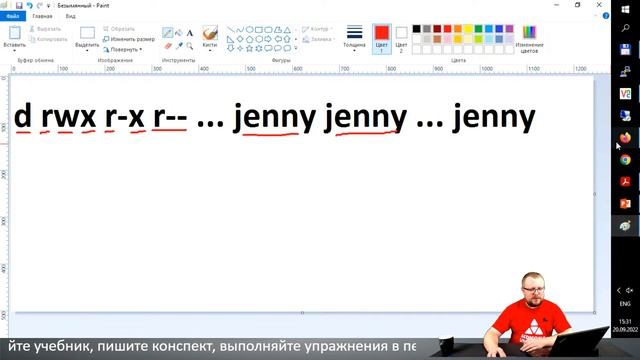Open PowerPoint from the taskbar
This screenshot has width=640, height=360.
point(625,203)
